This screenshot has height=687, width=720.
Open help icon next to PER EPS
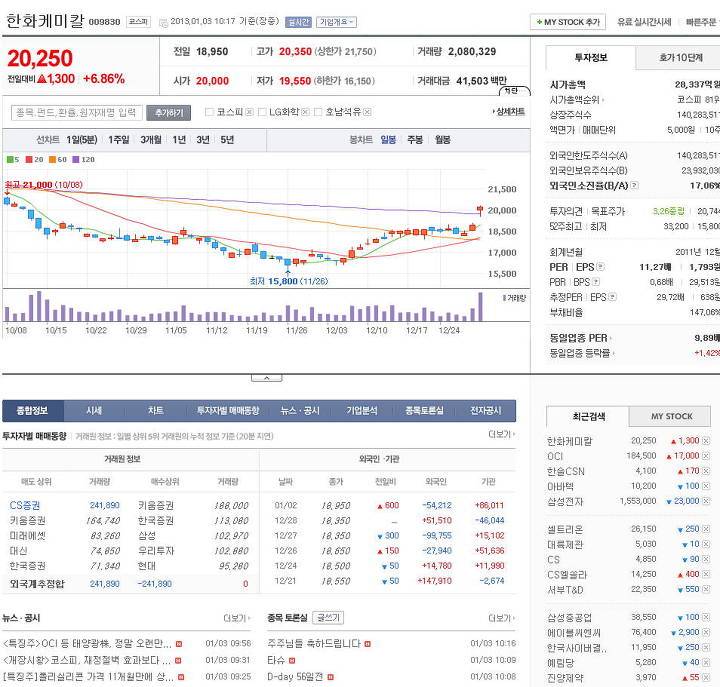pyautogui.click(x=600, y=267)
